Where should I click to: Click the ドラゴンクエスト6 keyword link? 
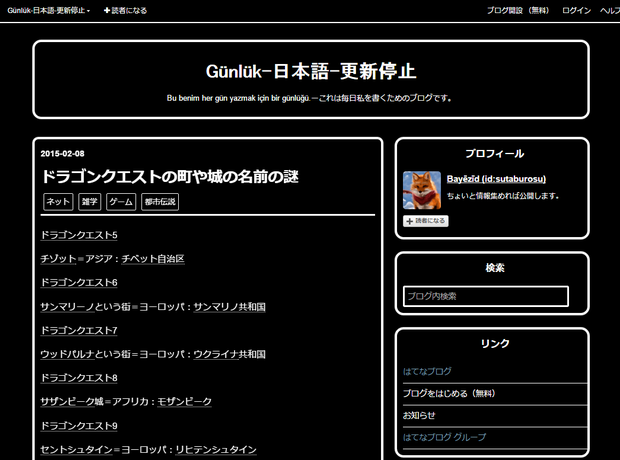click(79, 282)
